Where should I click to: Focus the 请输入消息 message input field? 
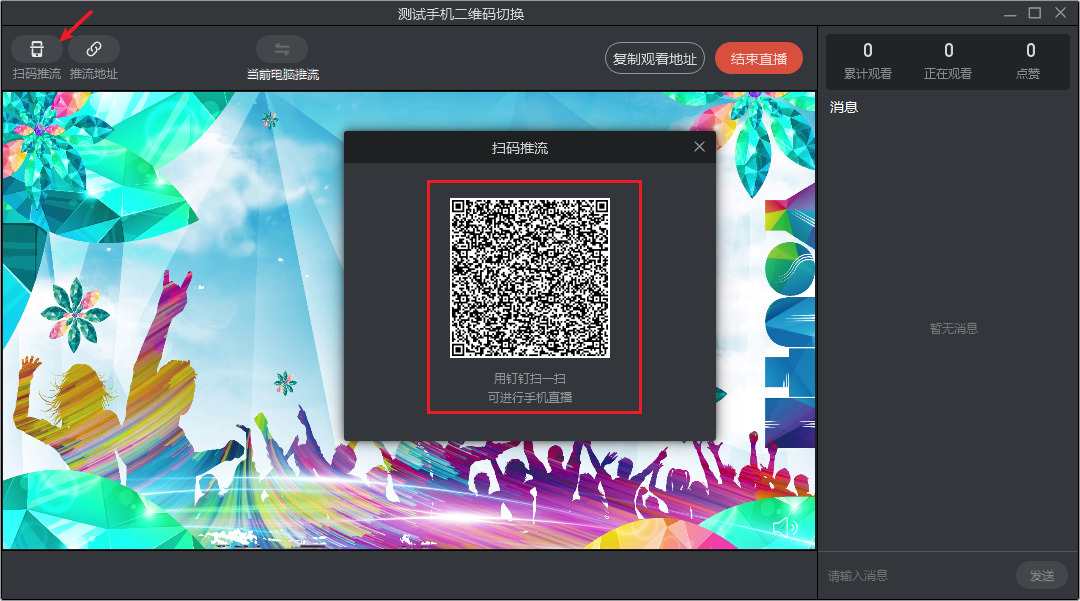point(916,576)
